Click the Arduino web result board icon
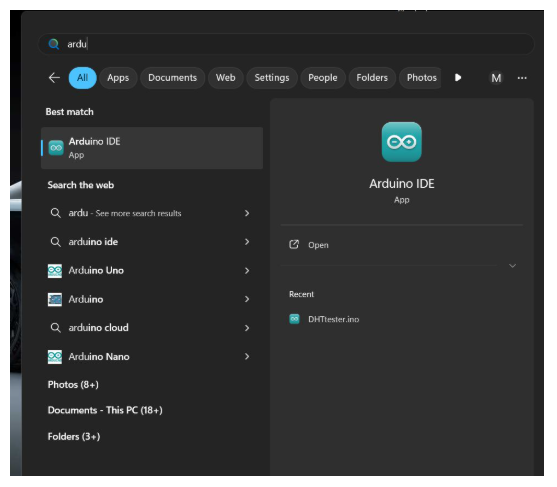This screenshot has width=557, height=487. (x=55, y=299)
